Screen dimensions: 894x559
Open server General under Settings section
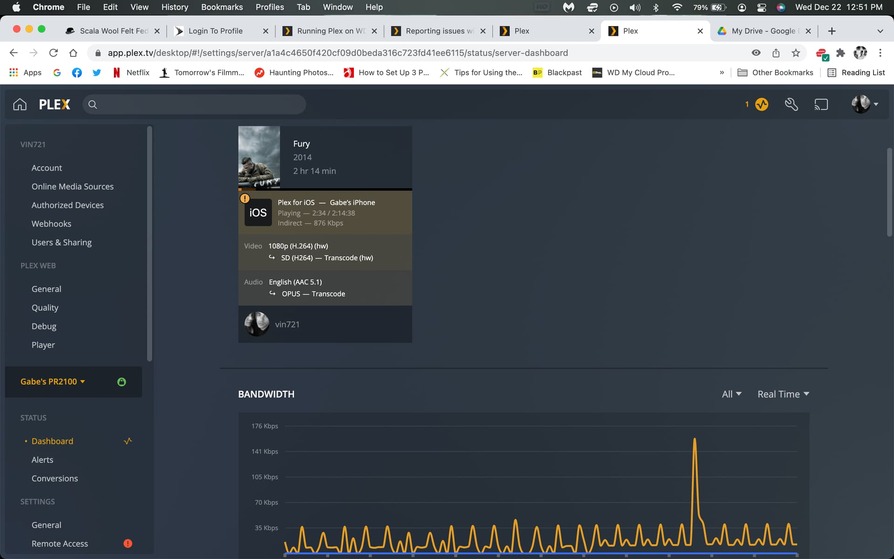click(46, 525)
